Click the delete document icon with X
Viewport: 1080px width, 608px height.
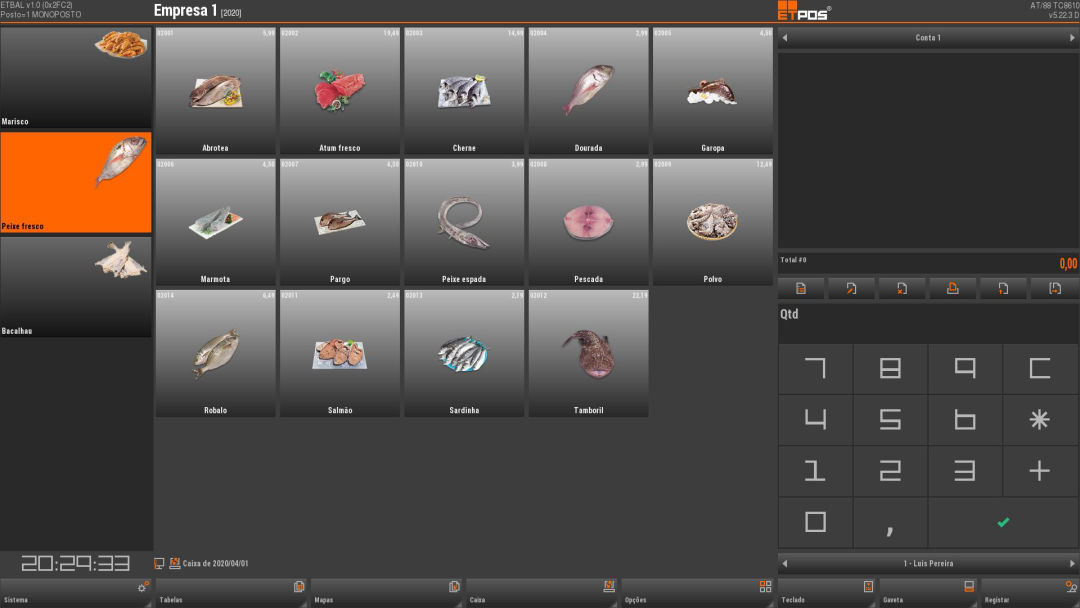point(902,289)
